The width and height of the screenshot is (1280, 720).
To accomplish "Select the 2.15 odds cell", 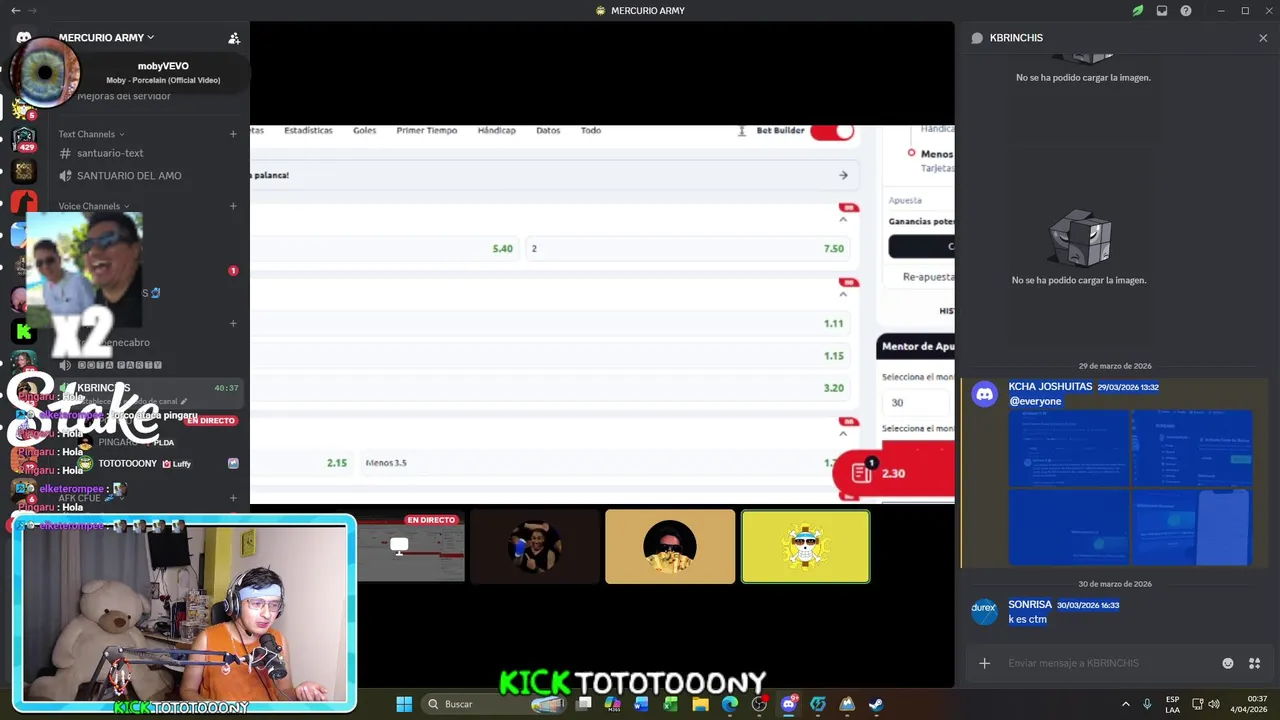I will click(x=303, y=463).
